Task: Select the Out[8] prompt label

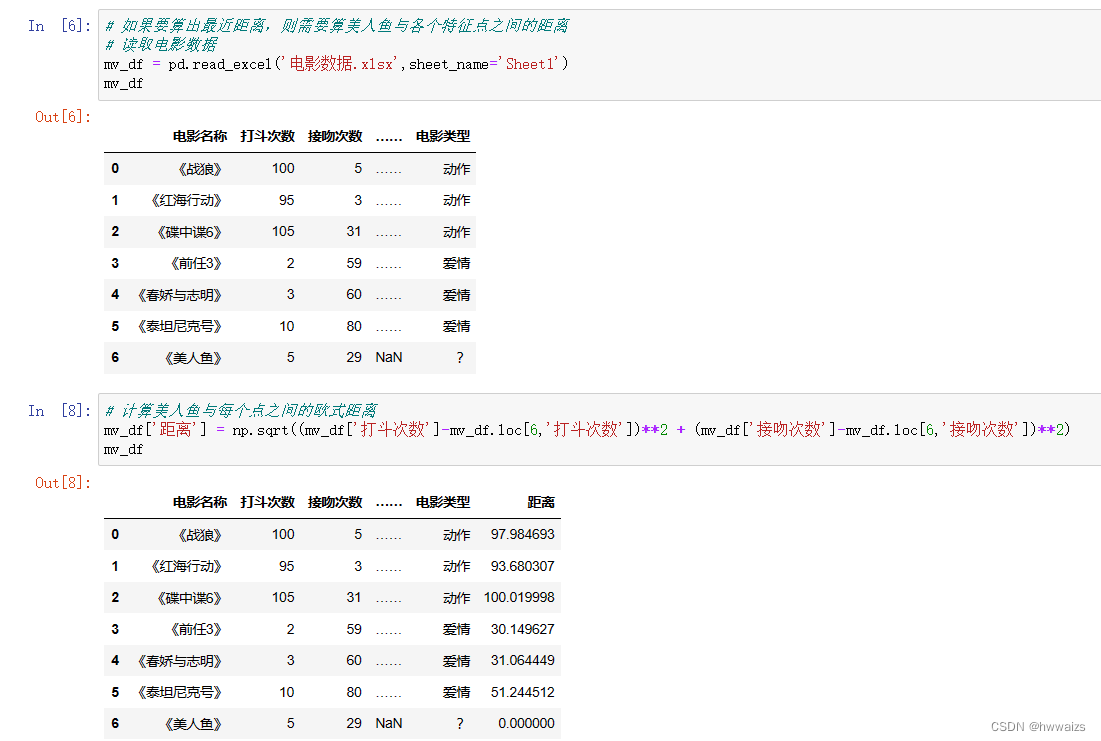Action: (x=63, y=483)
